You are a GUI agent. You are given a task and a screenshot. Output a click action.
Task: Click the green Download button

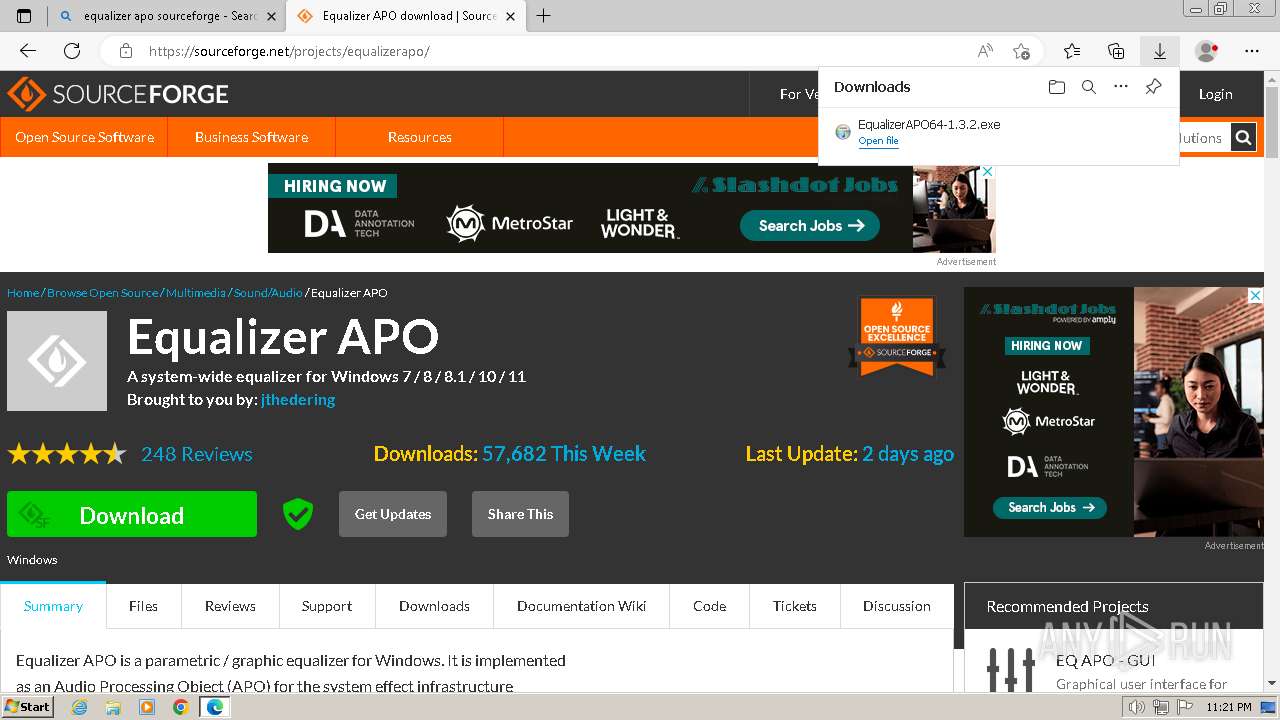132,514
